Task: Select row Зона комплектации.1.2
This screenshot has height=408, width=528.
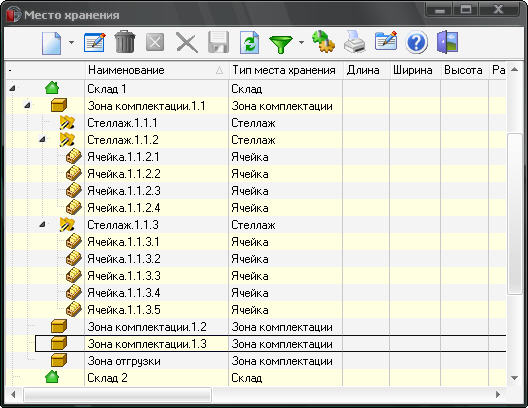Action: click(x=256, y=327)
